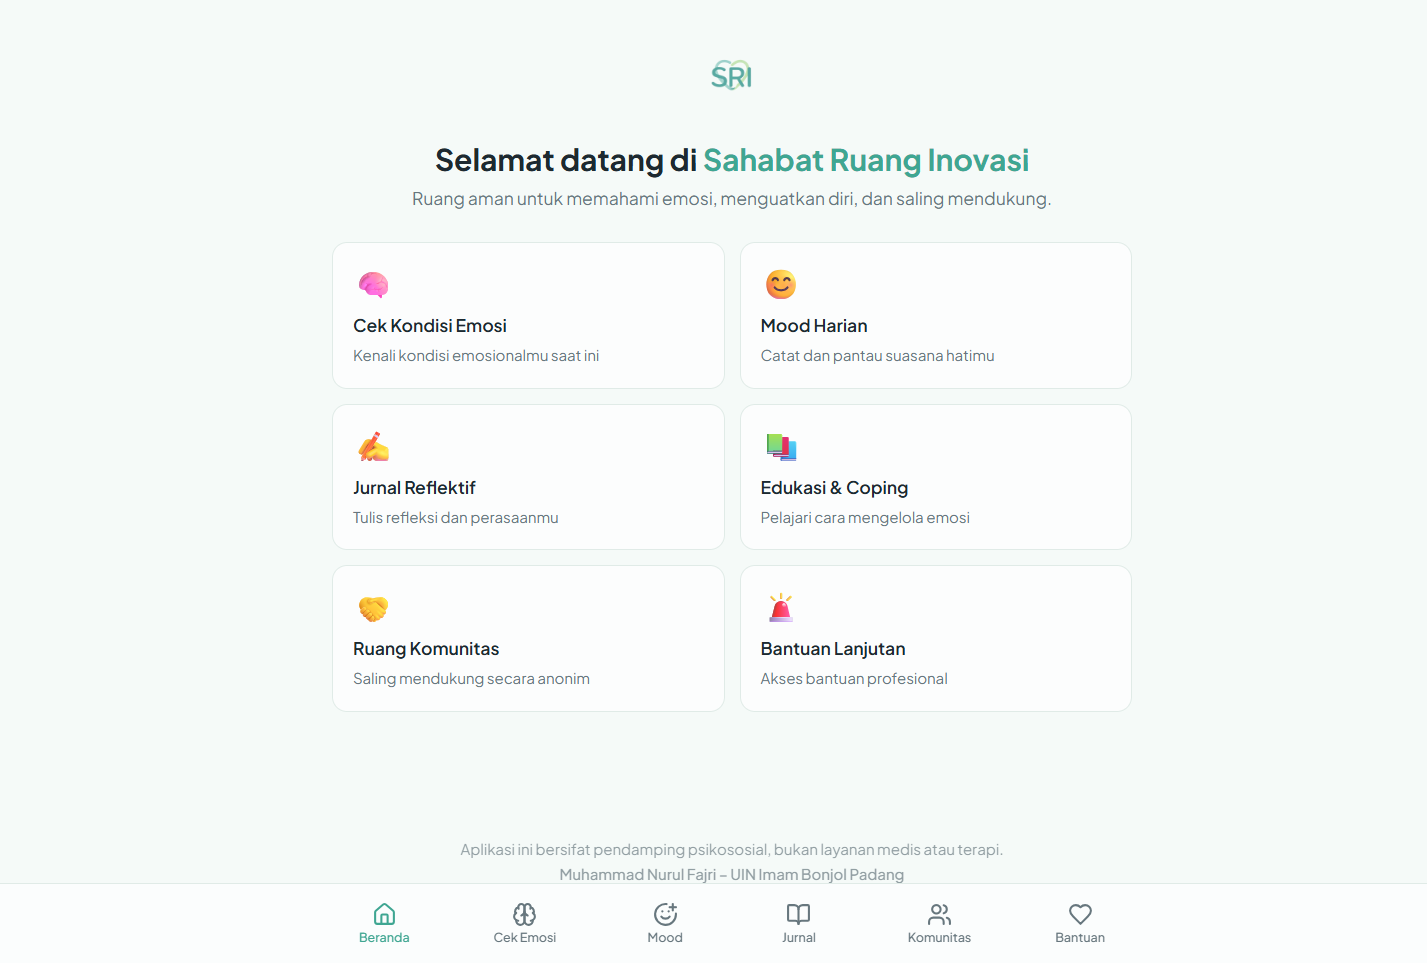Click the open book icon in the bottom navigation
Screen dimensions: 1427x963
pyautogui.click(x=798, y=914)
